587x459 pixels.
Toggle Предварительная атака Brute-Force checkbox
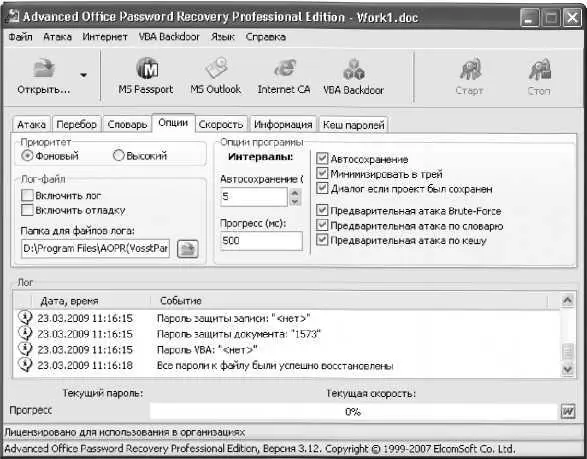tap(322, 210)
